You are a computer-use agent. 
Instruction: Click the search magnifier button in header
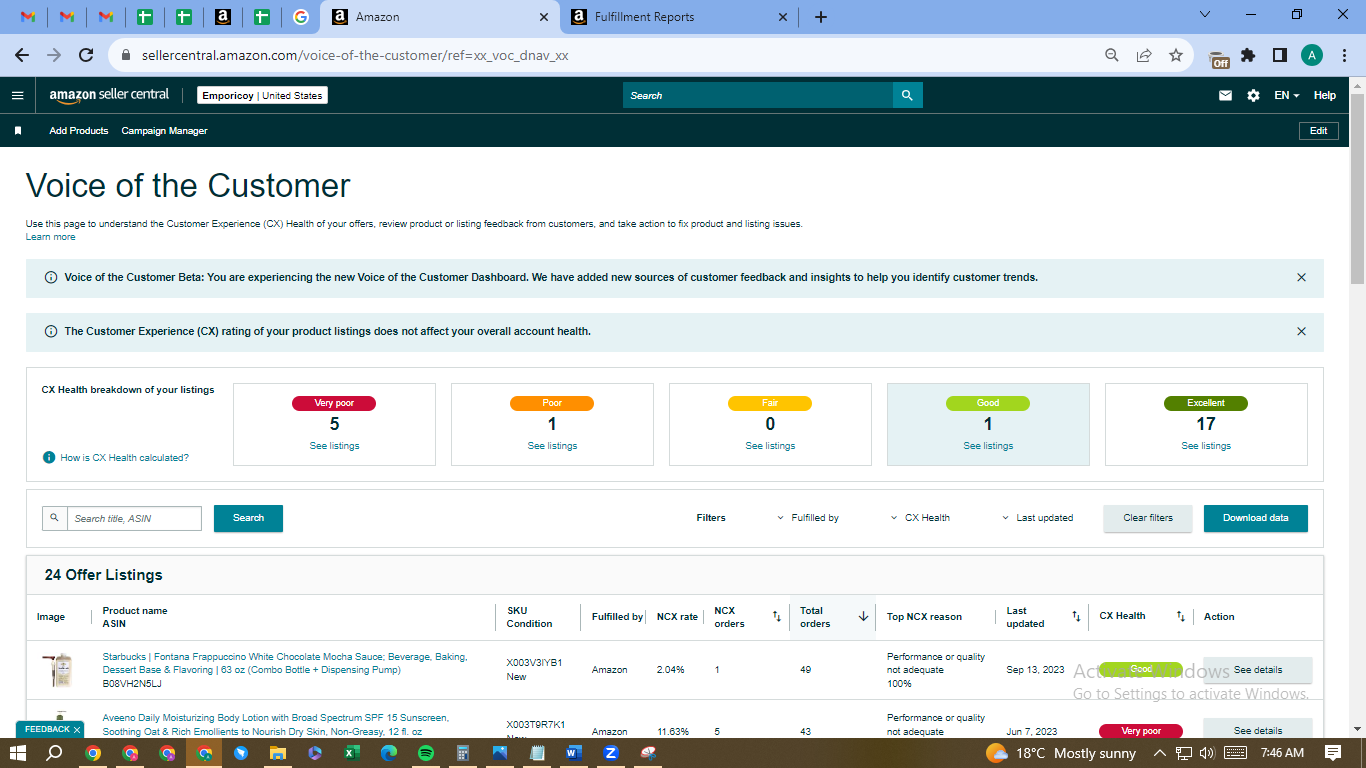(x=907, y=95)
